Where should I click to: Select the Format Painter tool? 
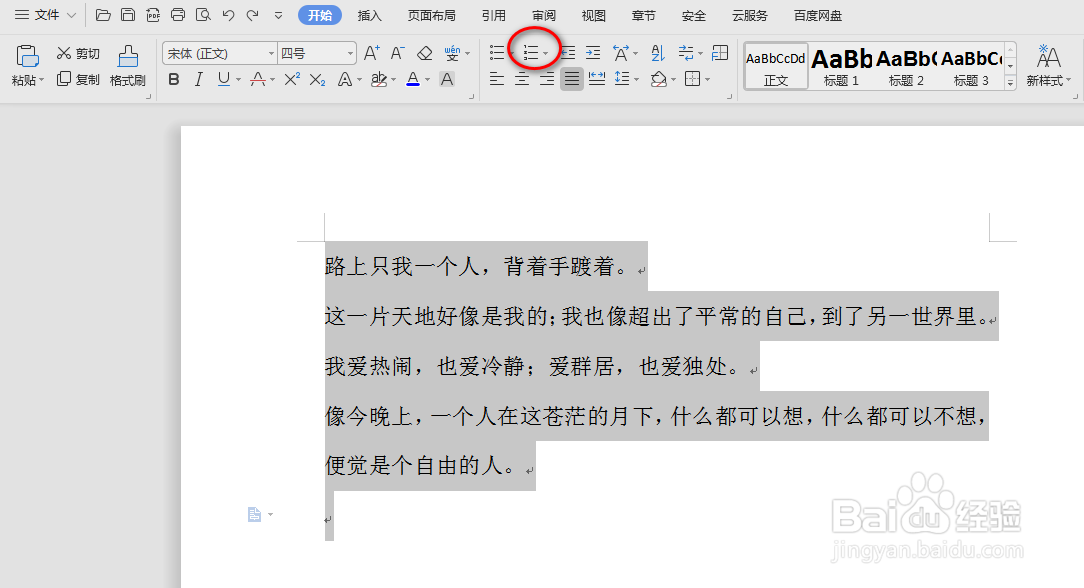(127, 65)
